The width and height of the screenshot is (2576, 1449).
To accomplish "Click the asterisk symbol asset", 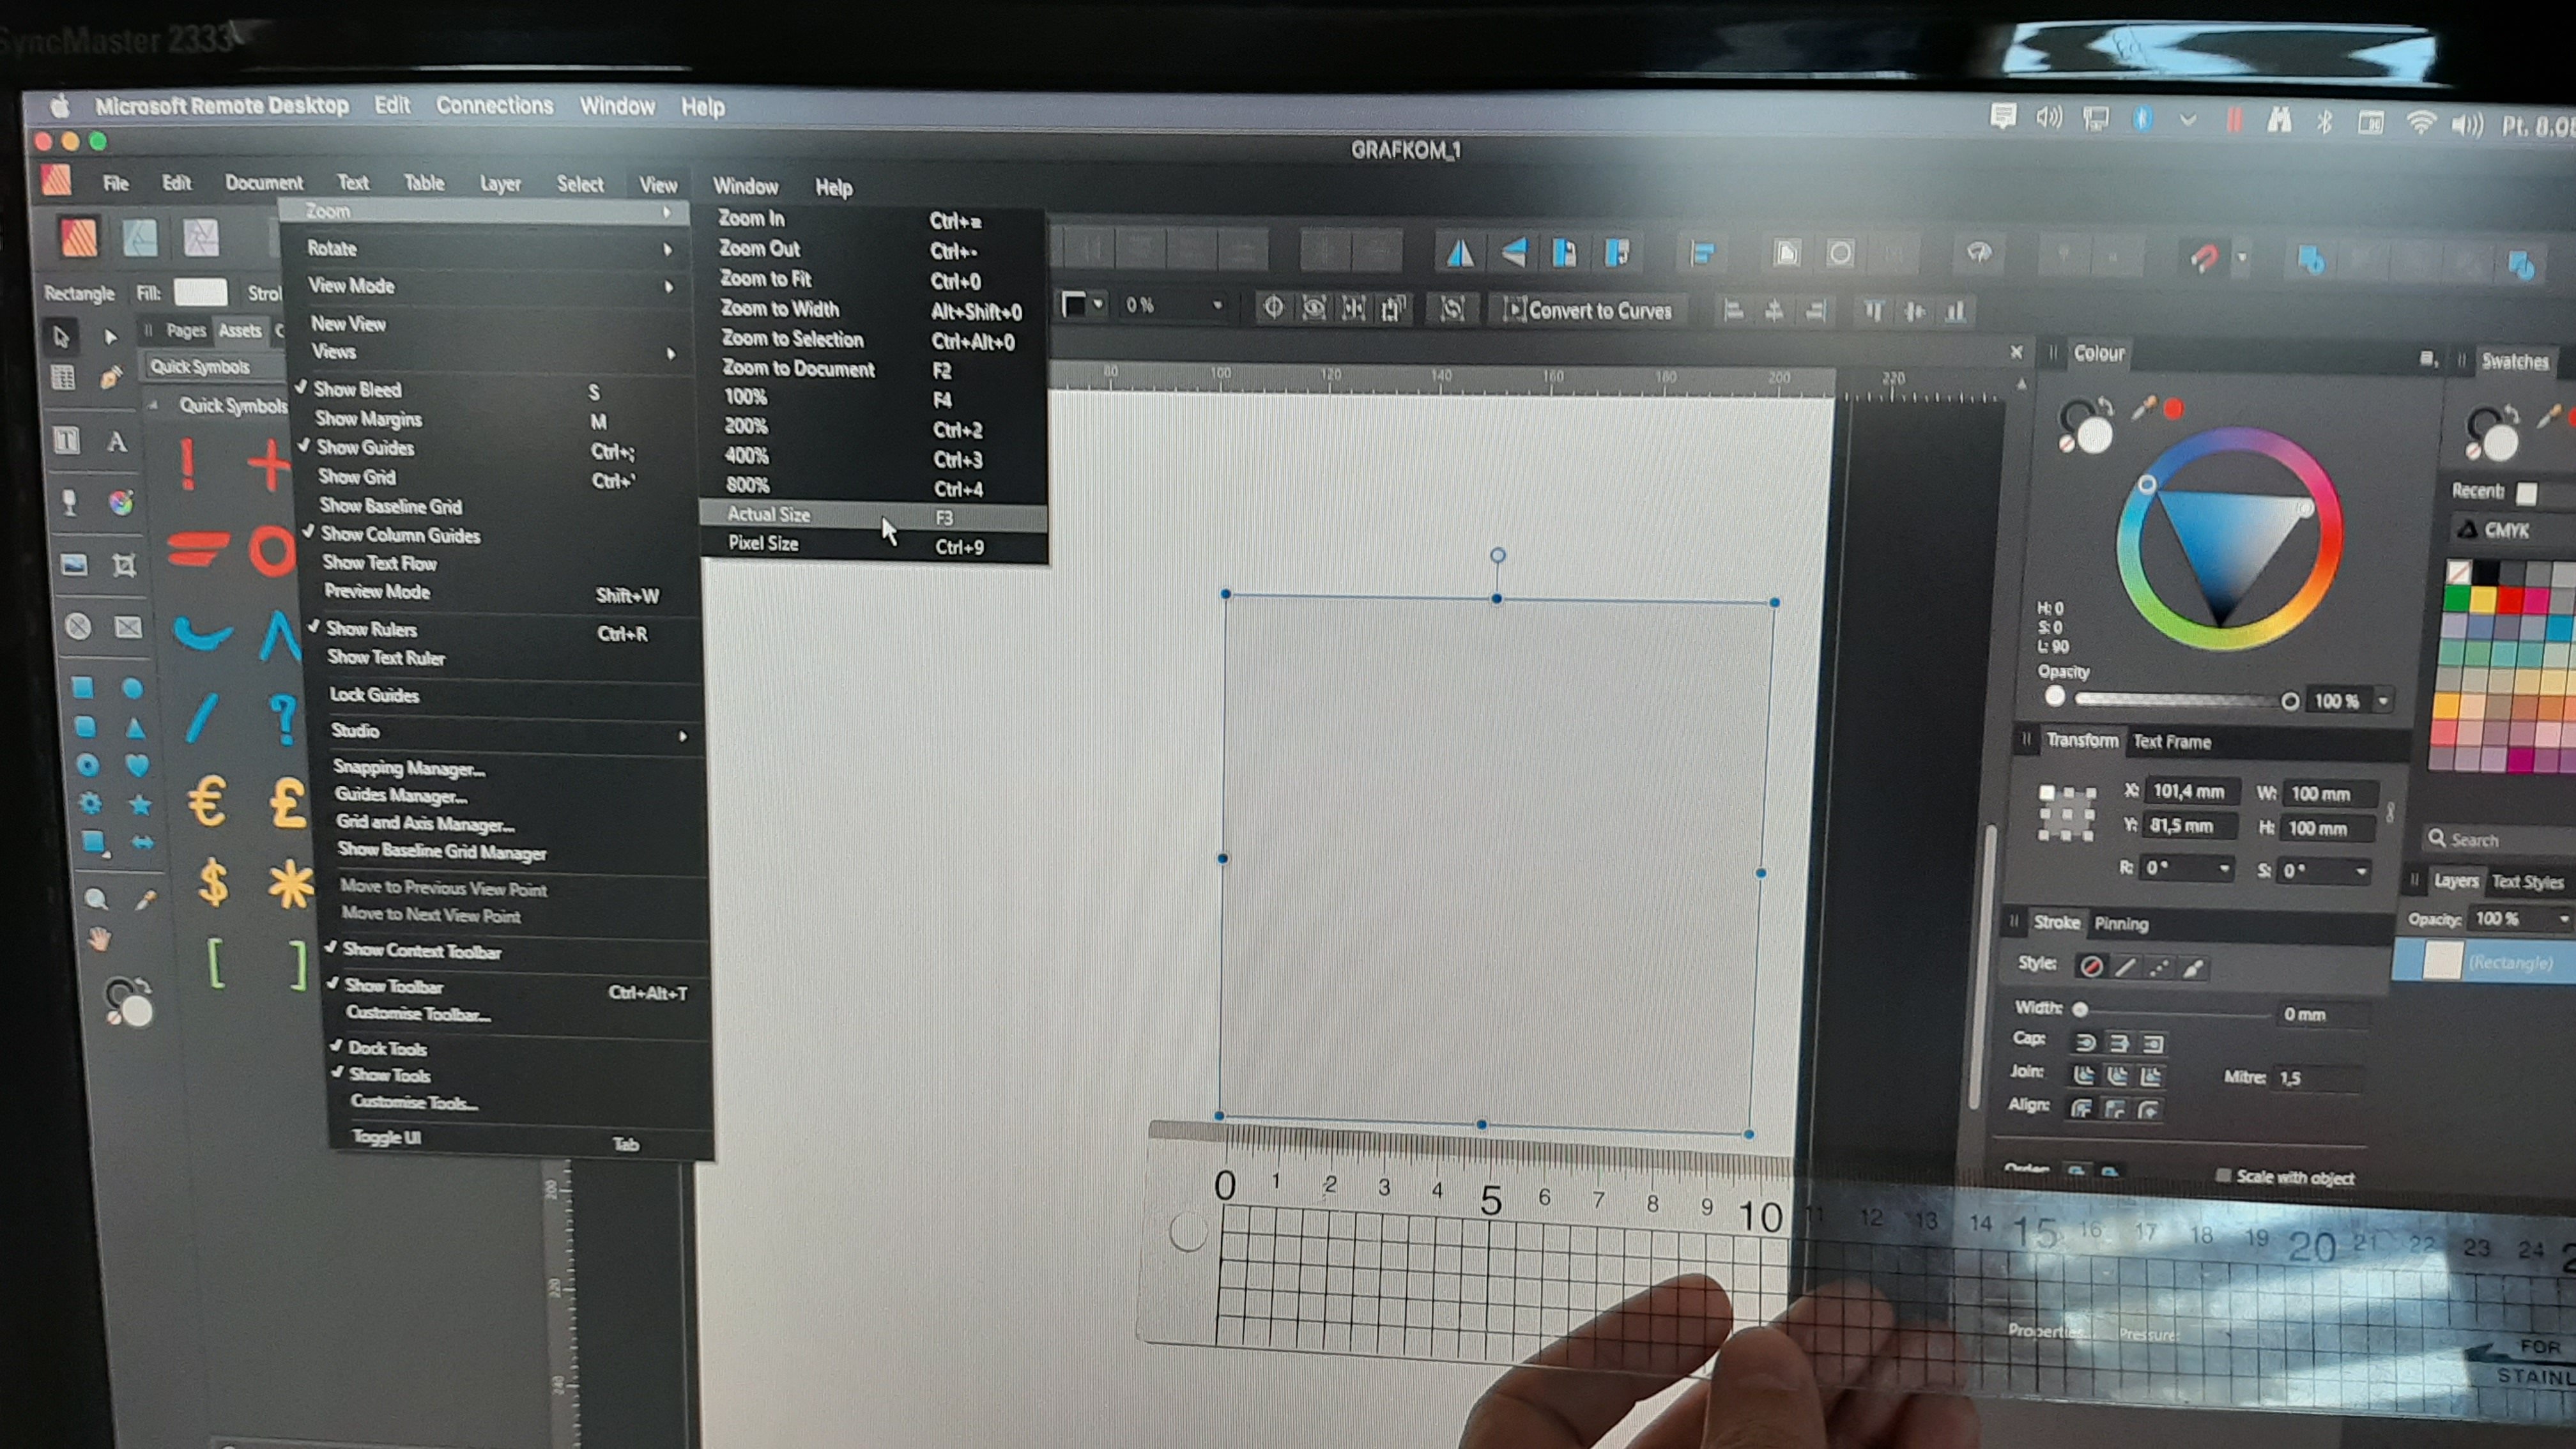I will point(290,885).
